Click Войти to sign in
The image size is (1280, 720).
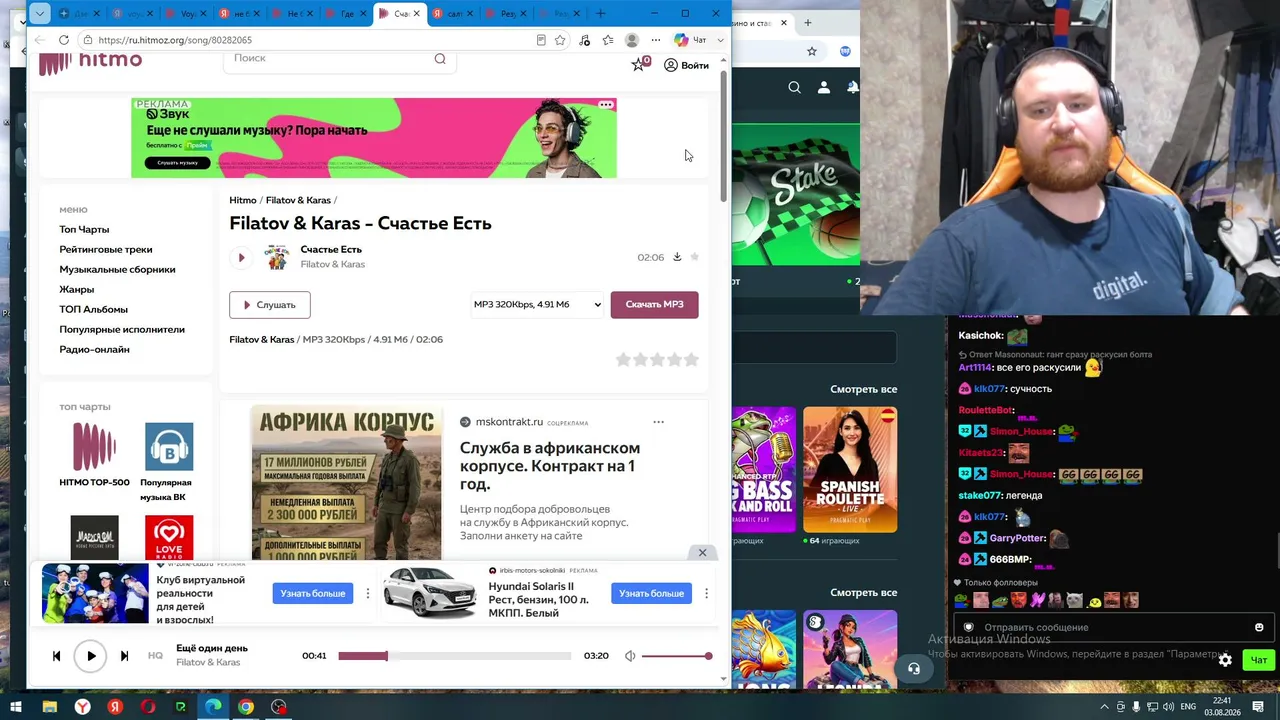tap(686, 66)
